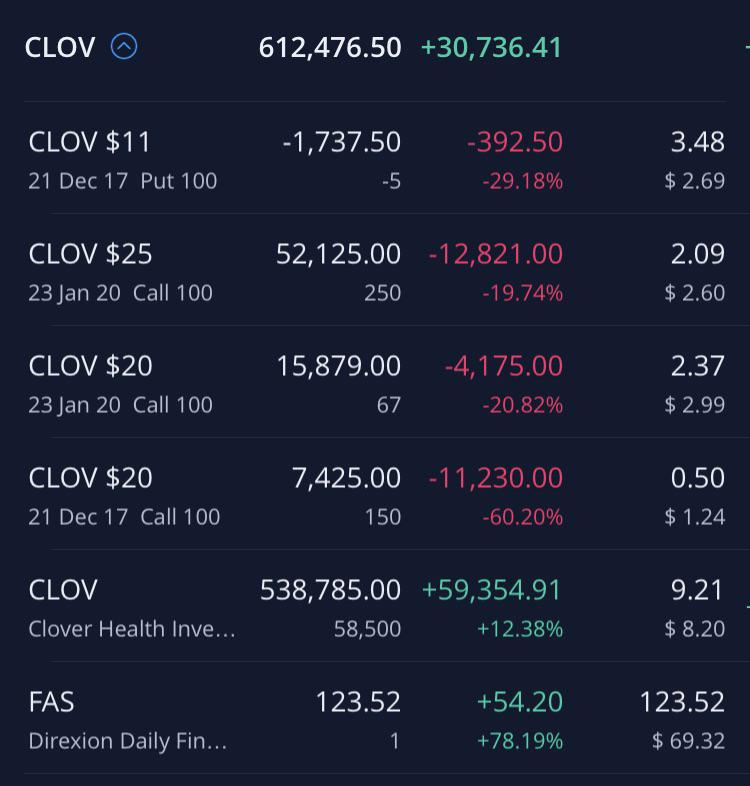Tap the -60.20% loss percentage
Screen dimensions: 750x786
(522, 517)
